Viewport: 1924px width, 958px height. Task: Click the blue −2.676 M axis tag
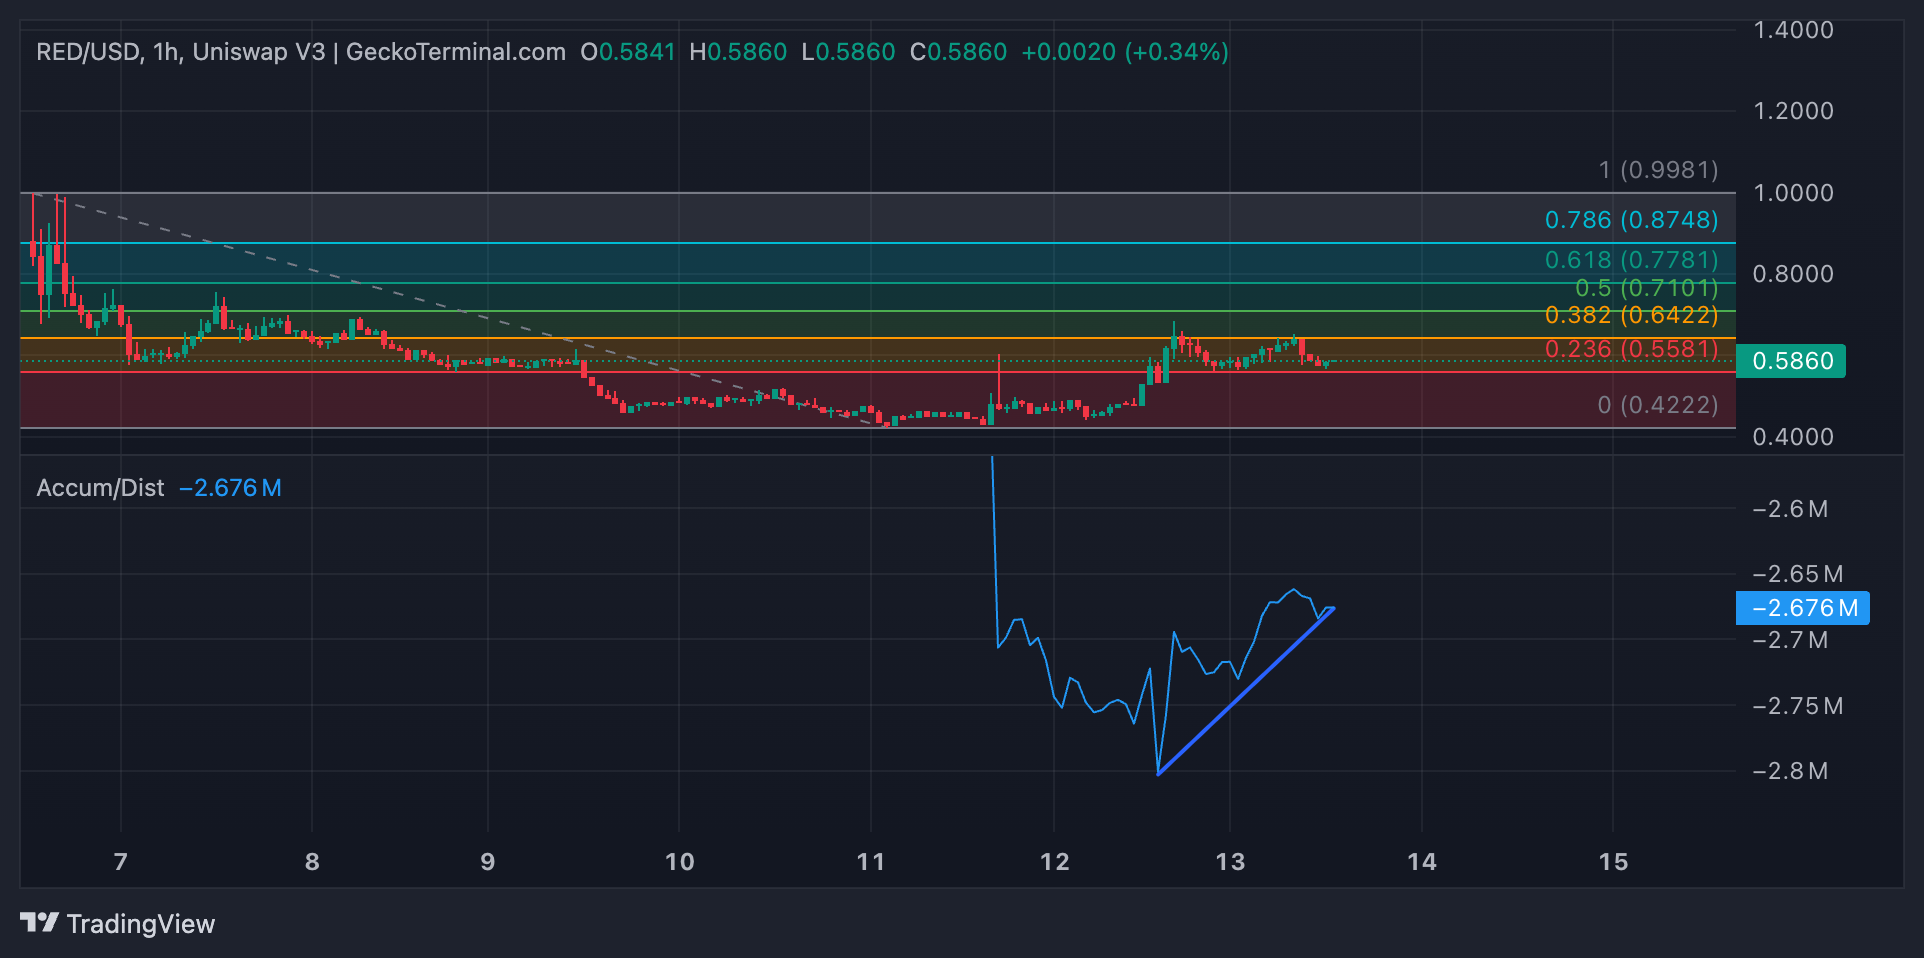point(1803,608)
